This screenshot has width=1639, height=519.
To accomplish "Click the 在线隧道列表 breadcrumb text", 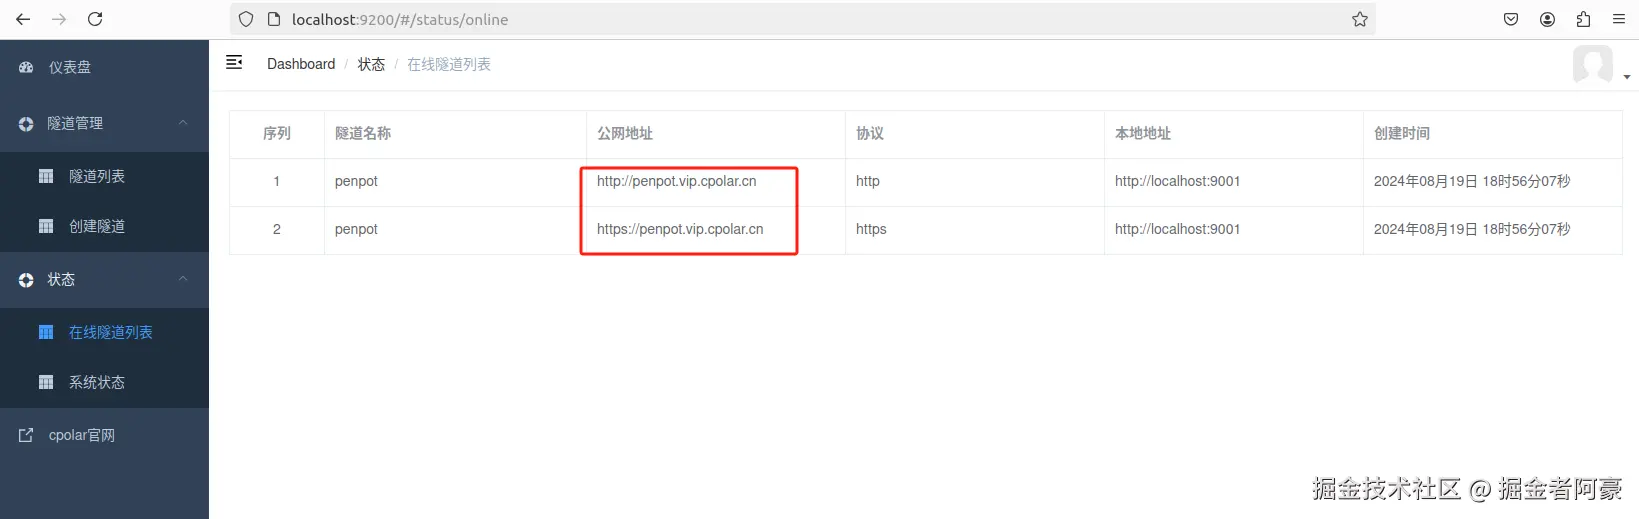I will (x=449, y=64).
